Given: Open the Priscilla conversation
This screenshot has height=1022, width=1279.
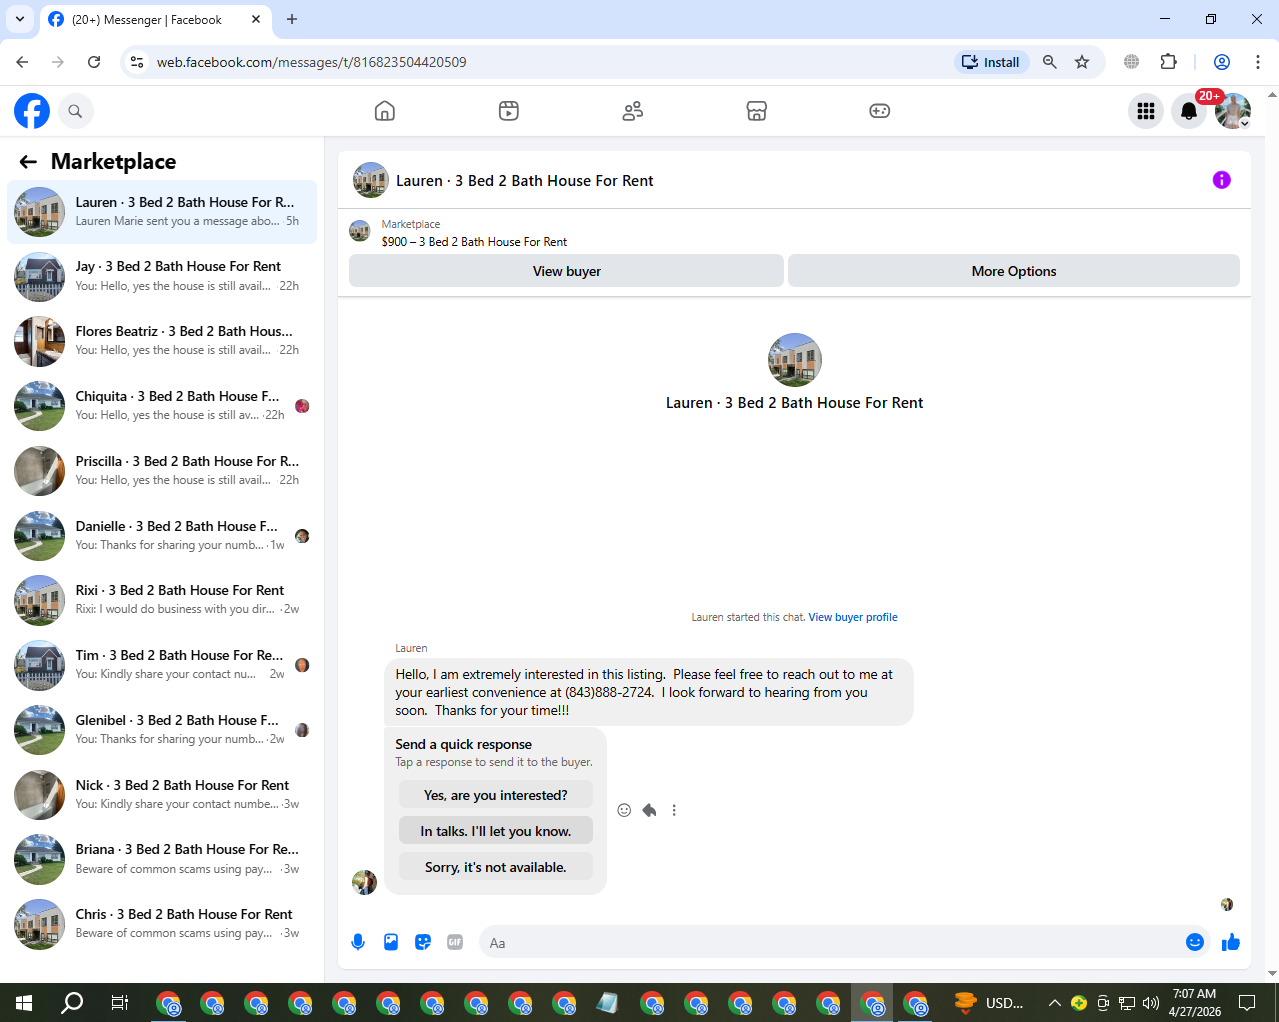Looking at the screenshot, I should pyautogui.click(x=162, y=471).
